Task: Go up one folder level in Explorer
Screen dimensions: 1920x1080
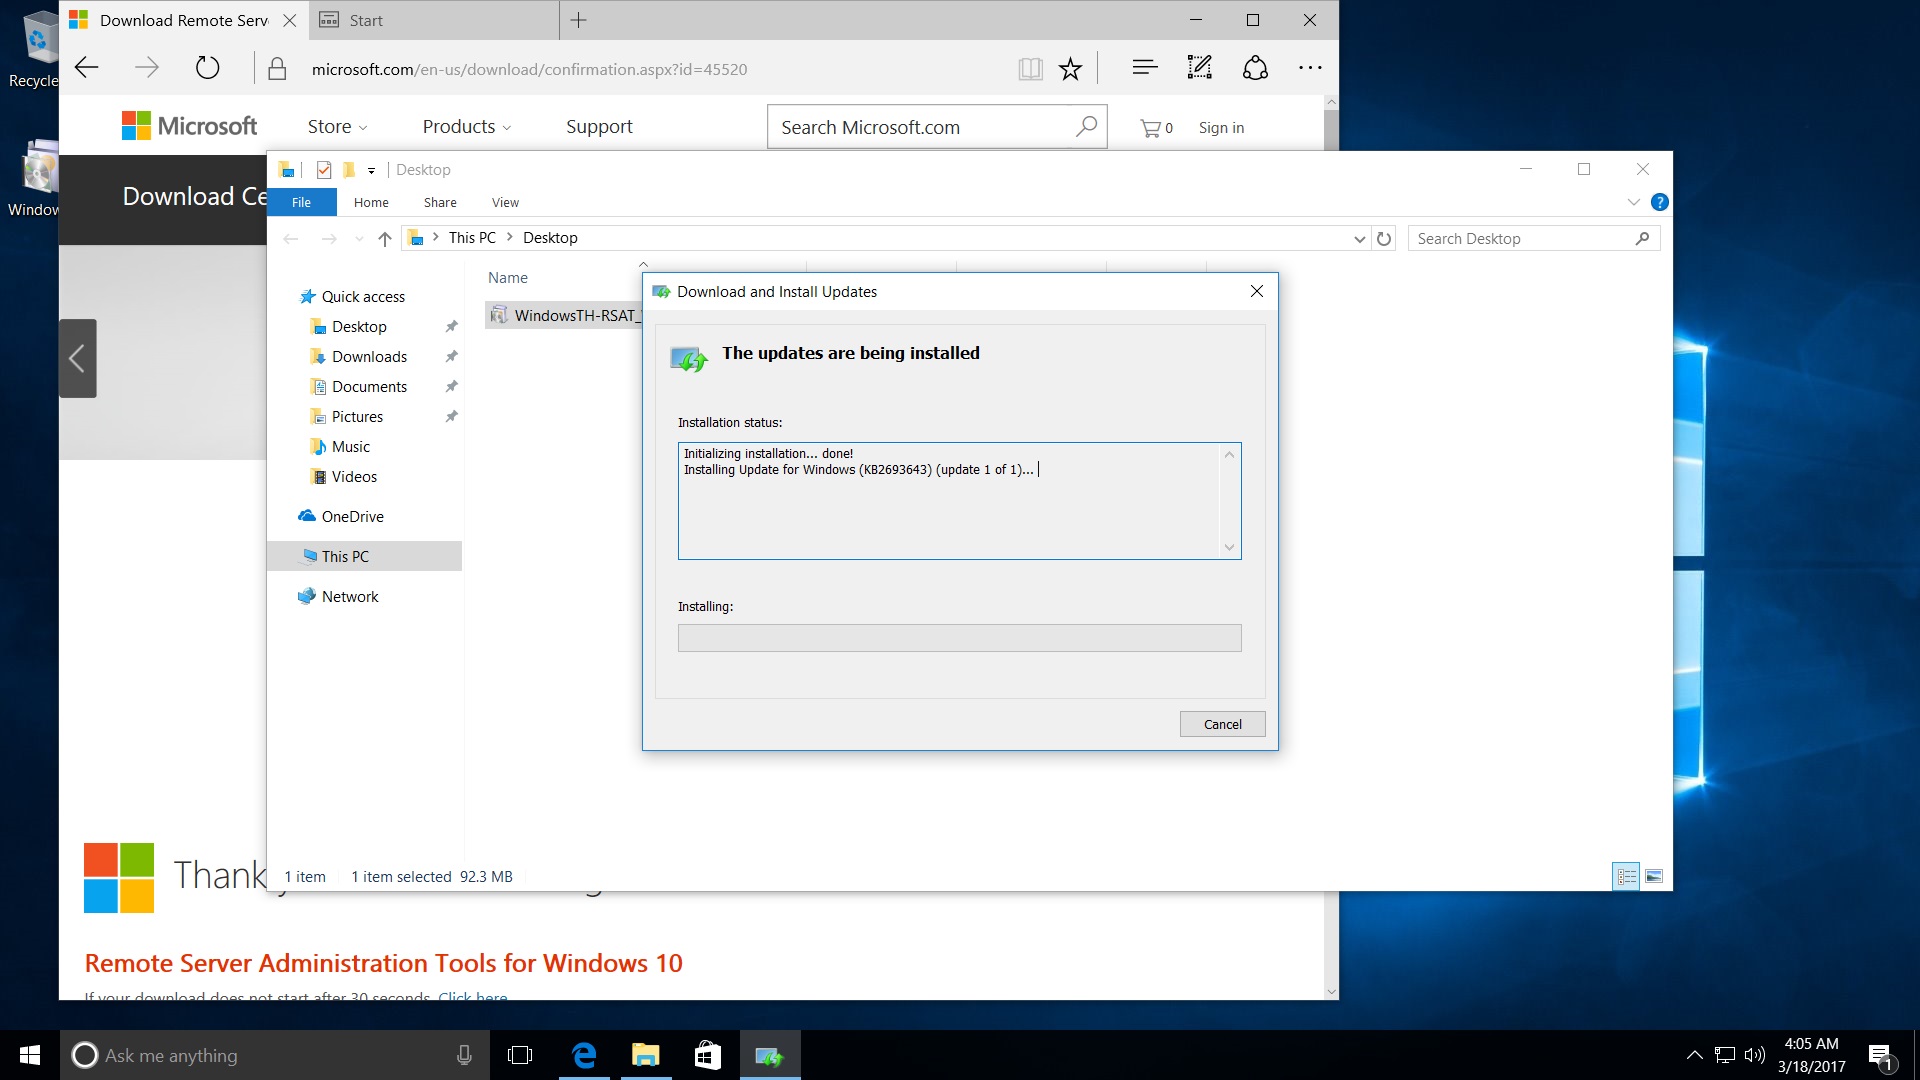Action: (x=385, y=238)
